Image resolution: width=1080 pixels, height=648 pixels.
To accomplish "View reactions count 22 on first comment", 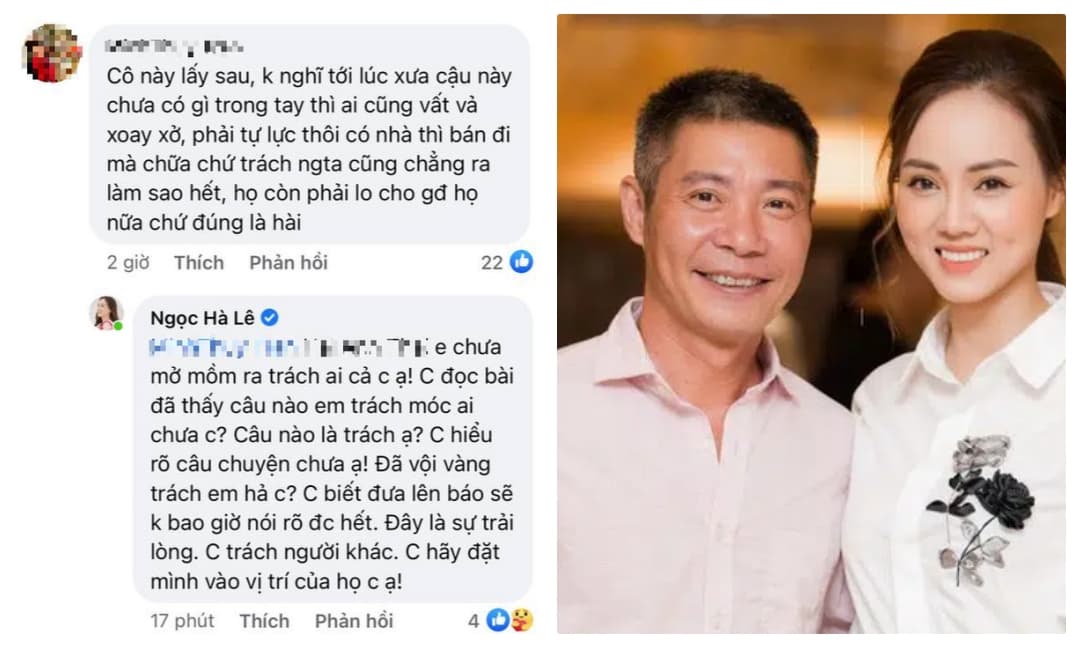I will pyautogui.click(x=492, y=262).
